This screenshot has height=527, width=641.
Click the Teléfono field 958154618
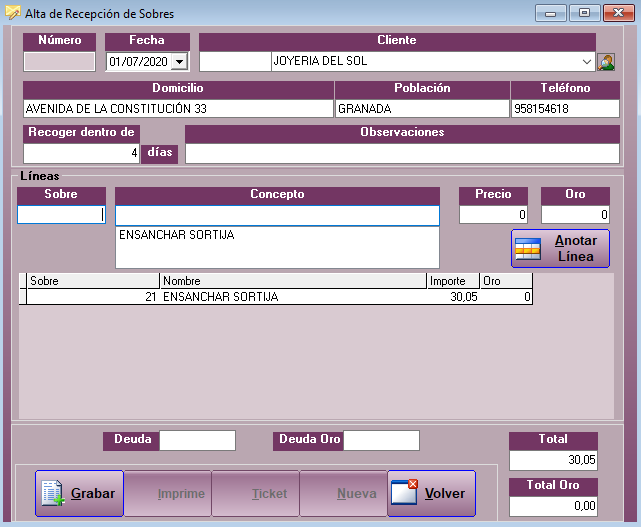565,109
